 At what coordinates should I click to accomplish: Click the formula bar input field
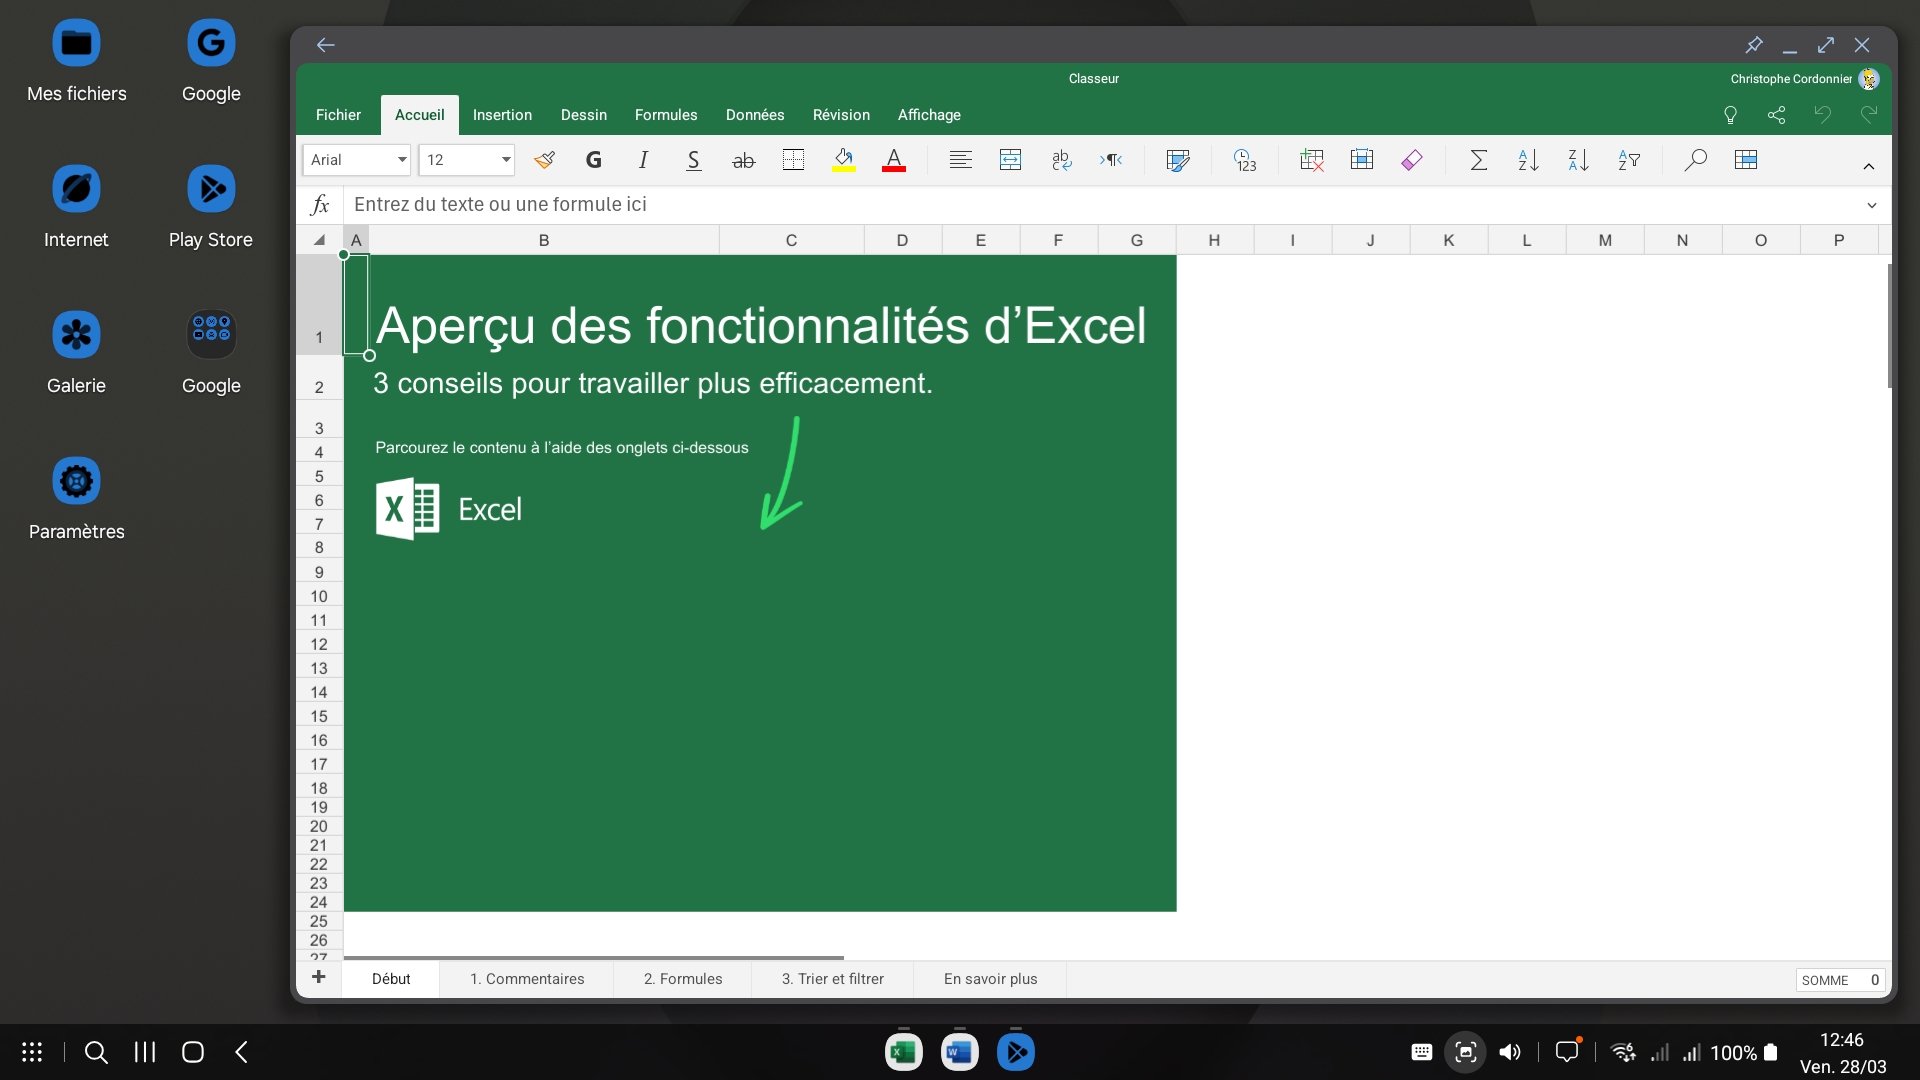tap(1100, 205)
